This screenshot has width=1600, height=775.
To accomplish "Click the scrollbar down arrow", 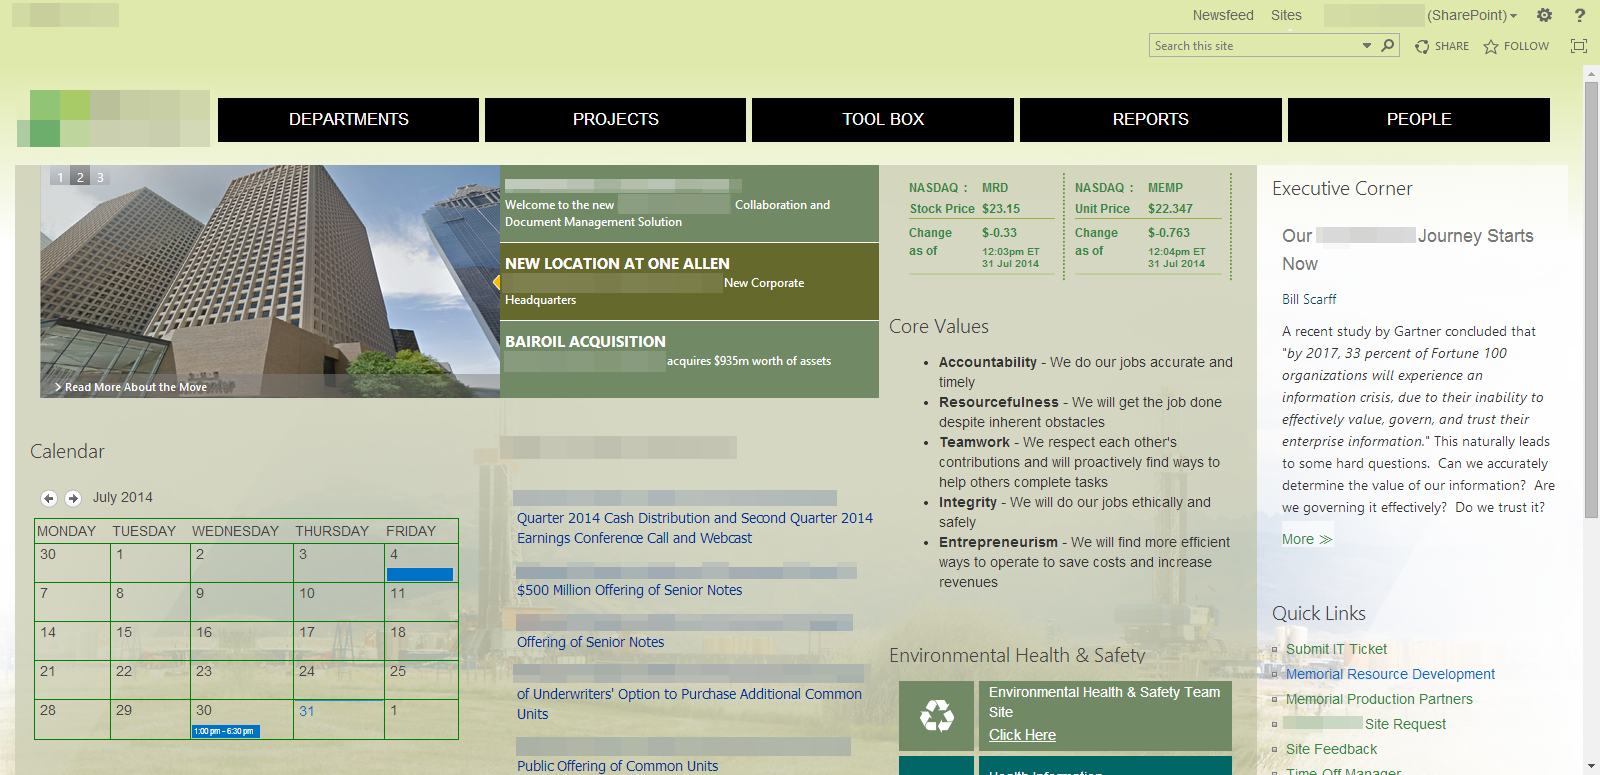I will (1591, 766).
